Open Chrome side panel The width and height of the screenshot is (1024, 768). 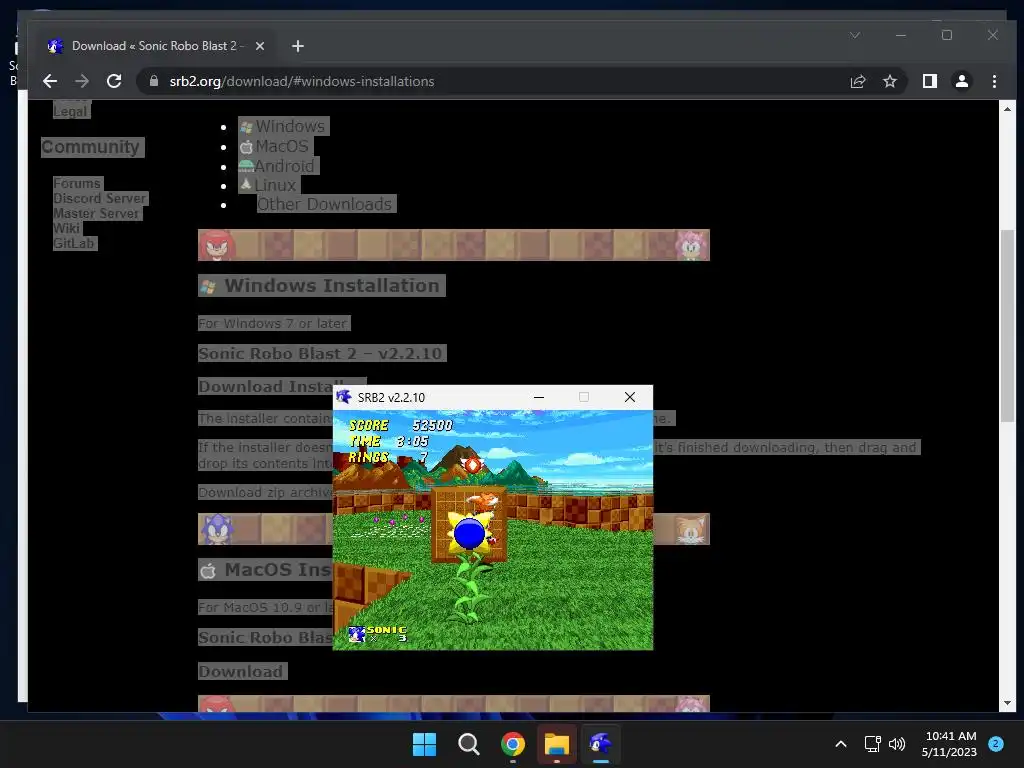(x=929, y=81)
